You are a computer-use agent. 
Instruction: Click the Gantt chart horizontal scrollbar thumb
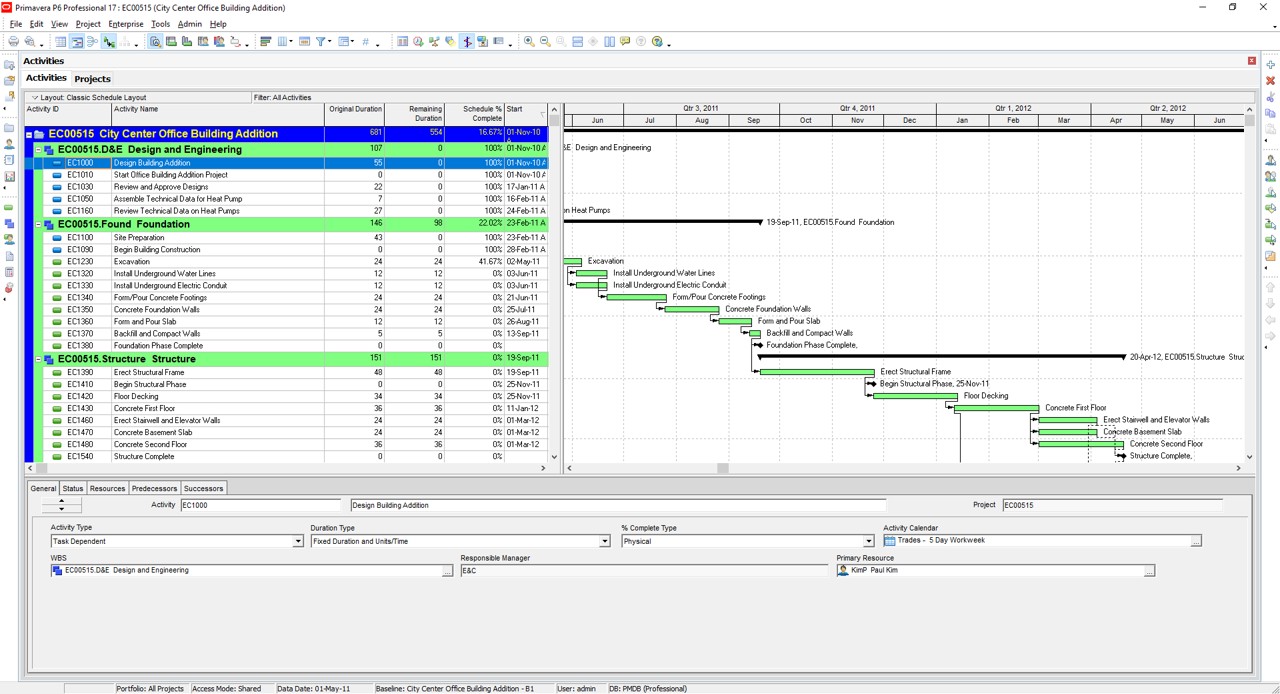(723, 468)
